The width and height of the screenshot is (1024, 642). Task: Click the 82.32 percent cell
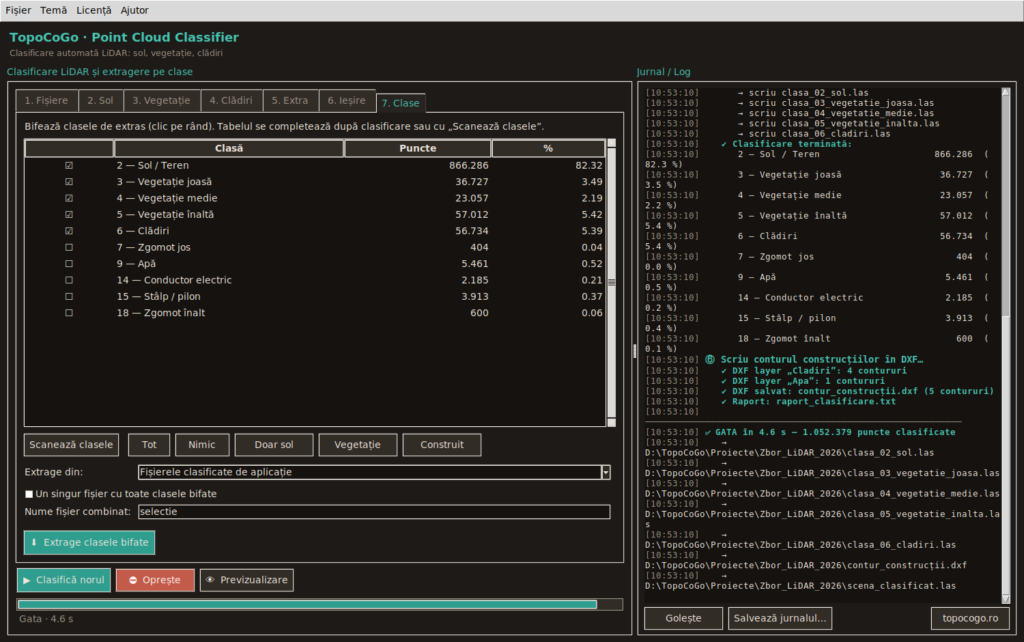pos(588,166)
